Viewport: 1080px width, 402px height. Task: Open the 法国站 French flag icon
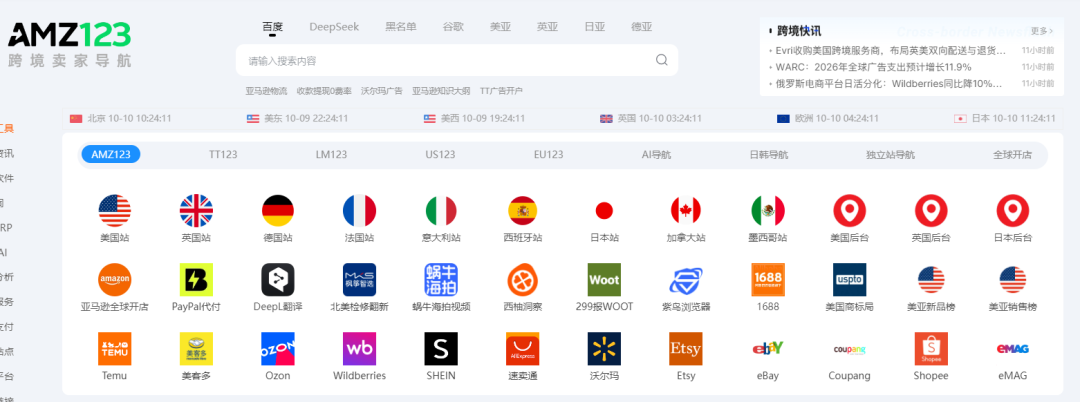(360, 211)
